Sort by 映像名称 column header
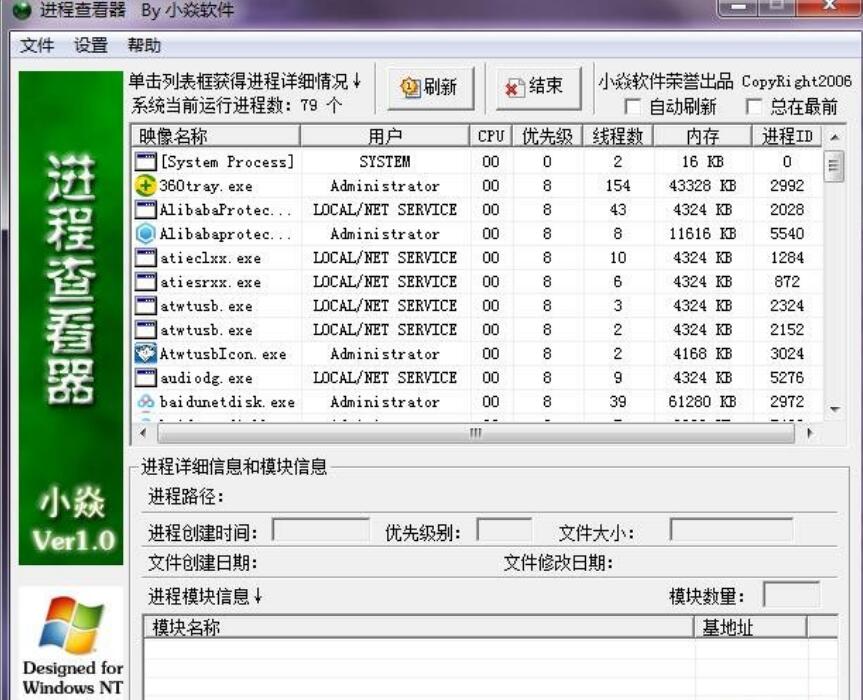Image resolution: width=863 pixels, height=700 pixels. point(215,136)
